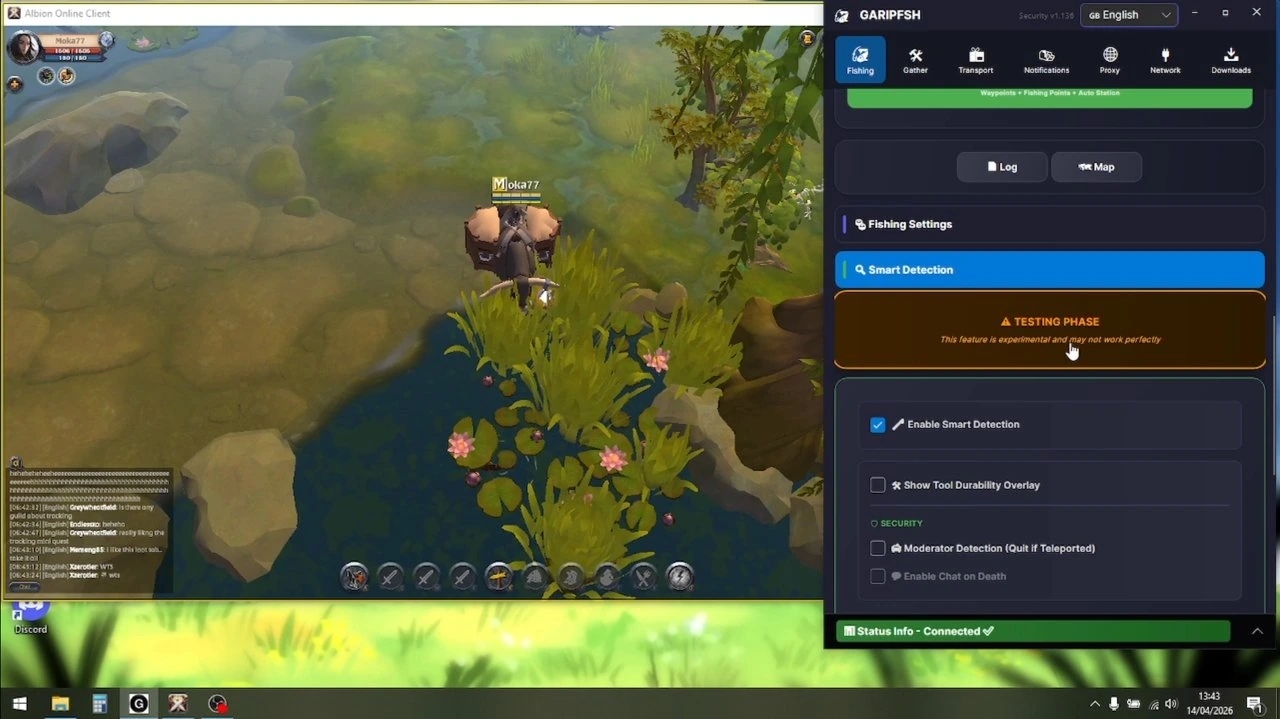Viewport: 1280px width, 719px height.
Task: Activate the second sword skill slot
Action: [426, 576]
